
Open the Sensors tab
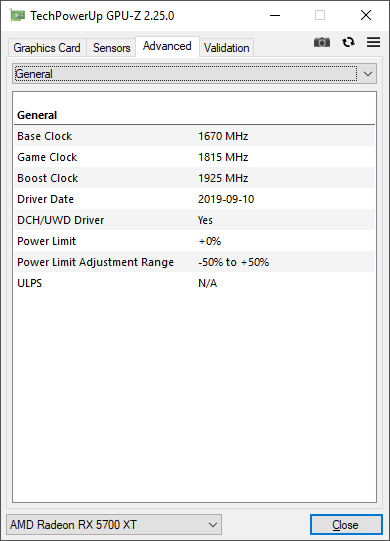coord(111,48)
